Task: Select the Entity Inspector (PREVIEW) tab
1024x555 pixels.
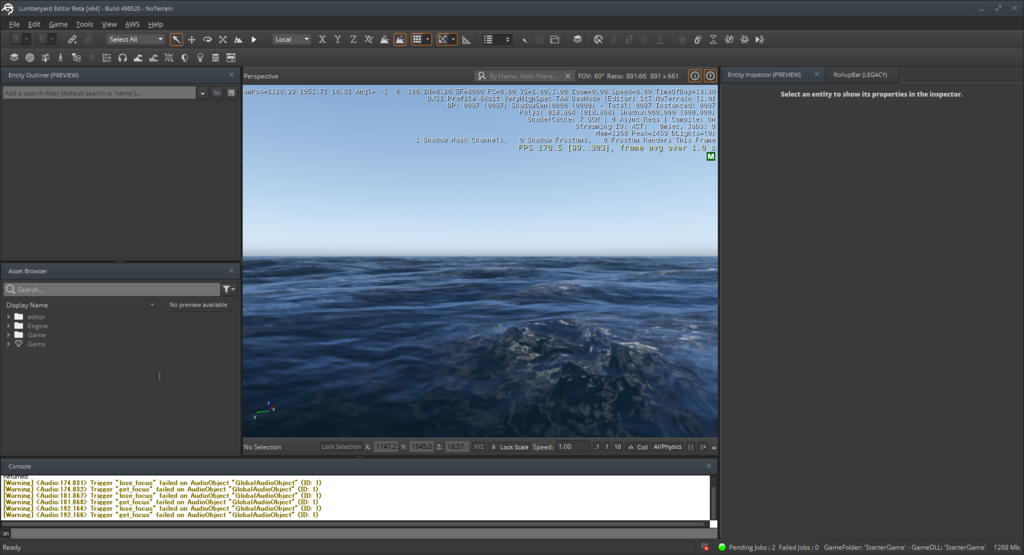Action: click(764, 75)
